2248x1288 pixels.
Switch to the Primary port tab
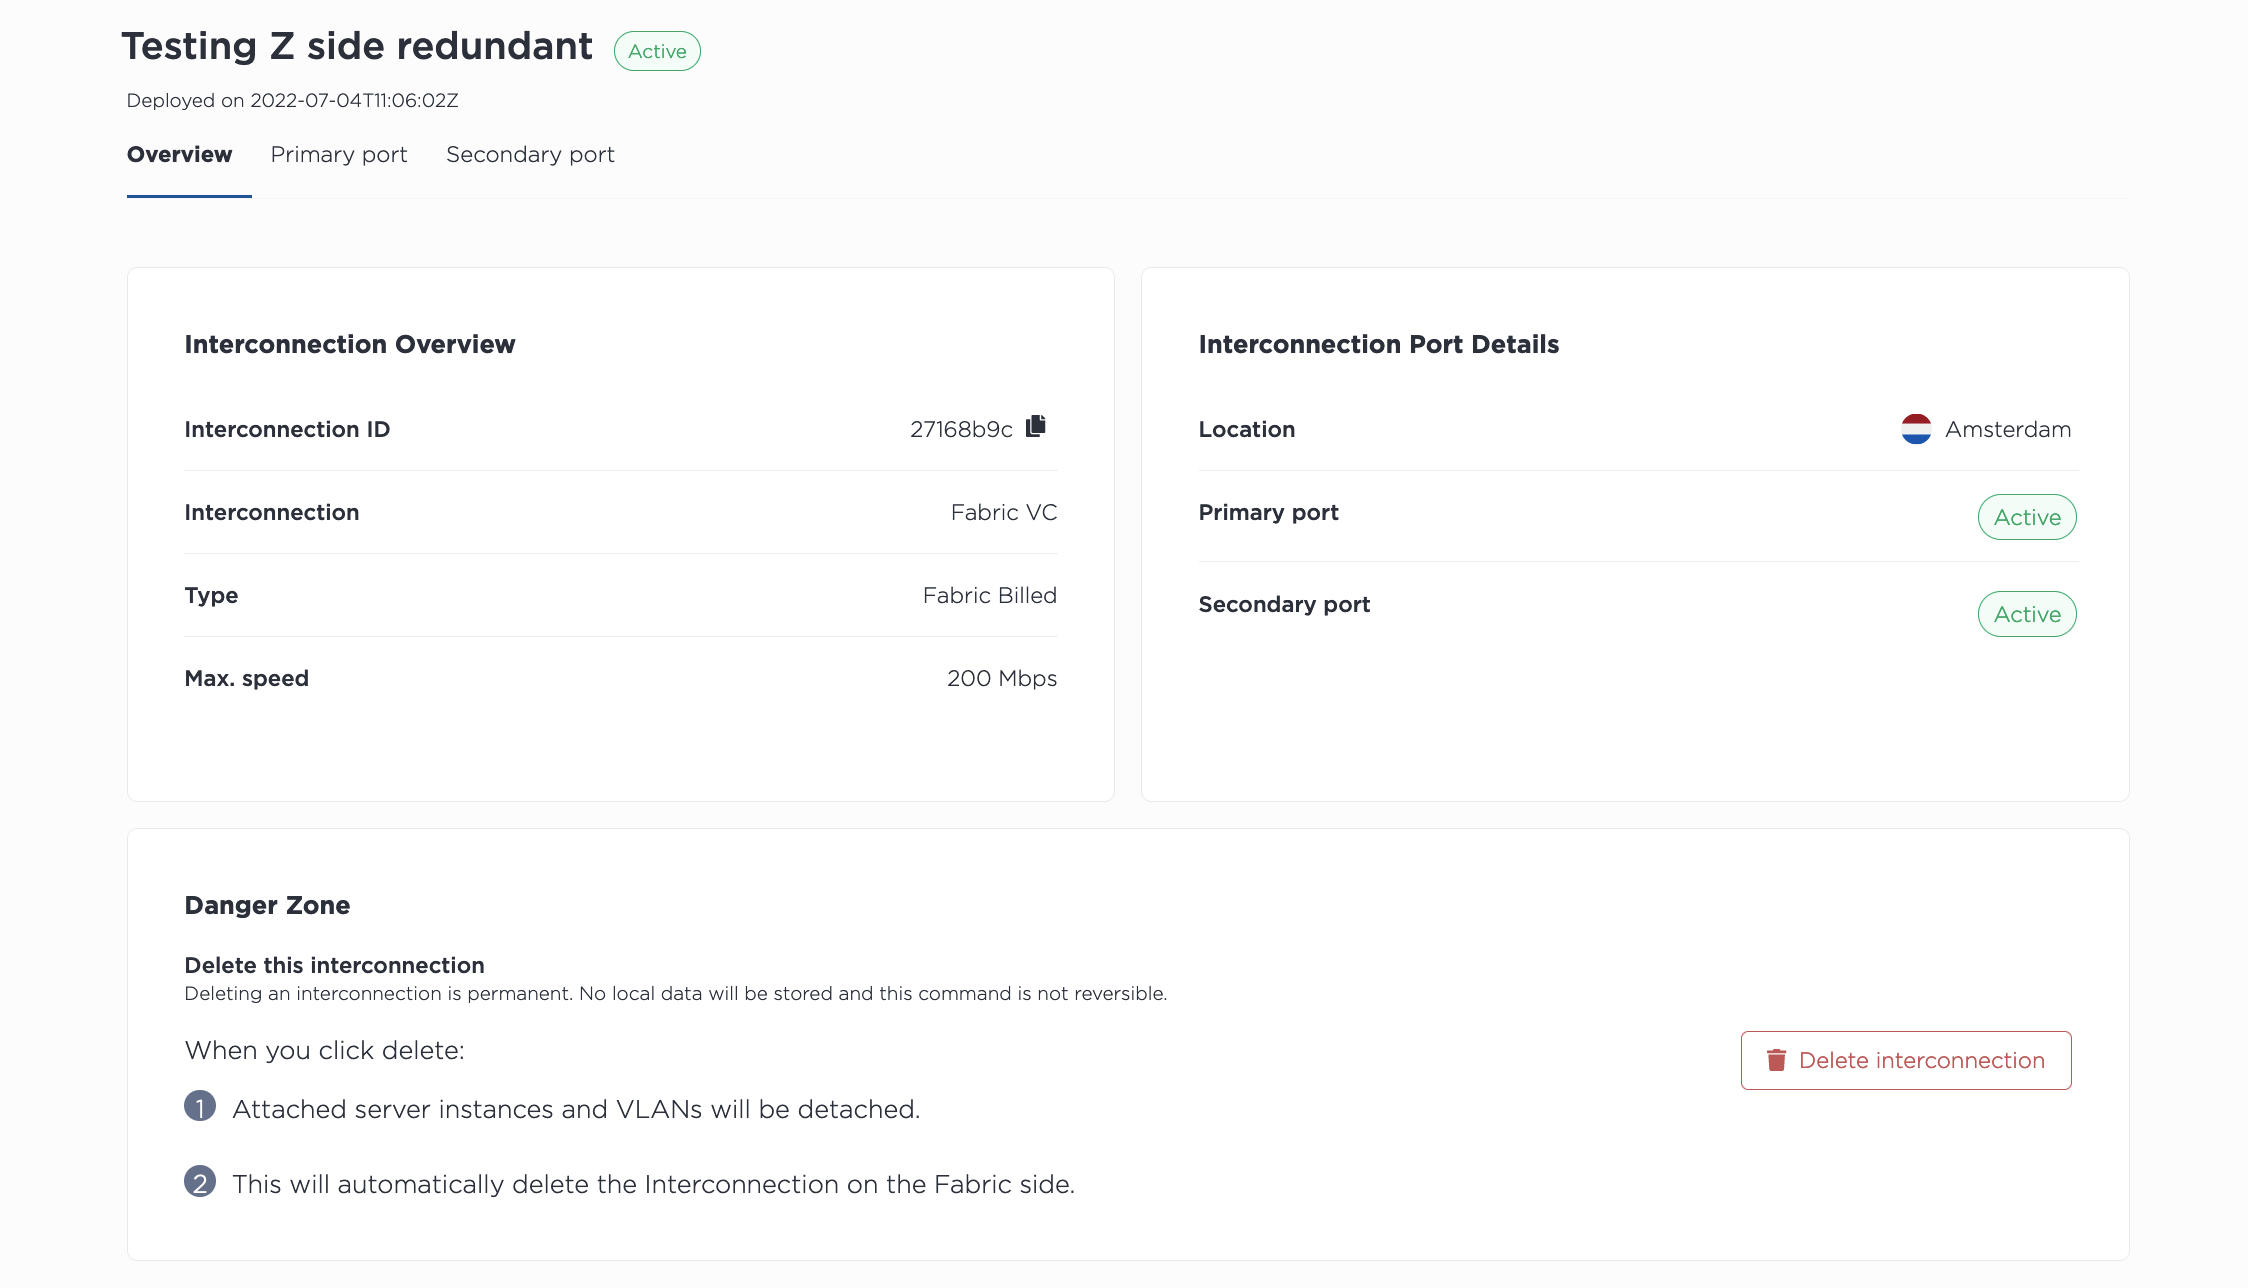339,155
